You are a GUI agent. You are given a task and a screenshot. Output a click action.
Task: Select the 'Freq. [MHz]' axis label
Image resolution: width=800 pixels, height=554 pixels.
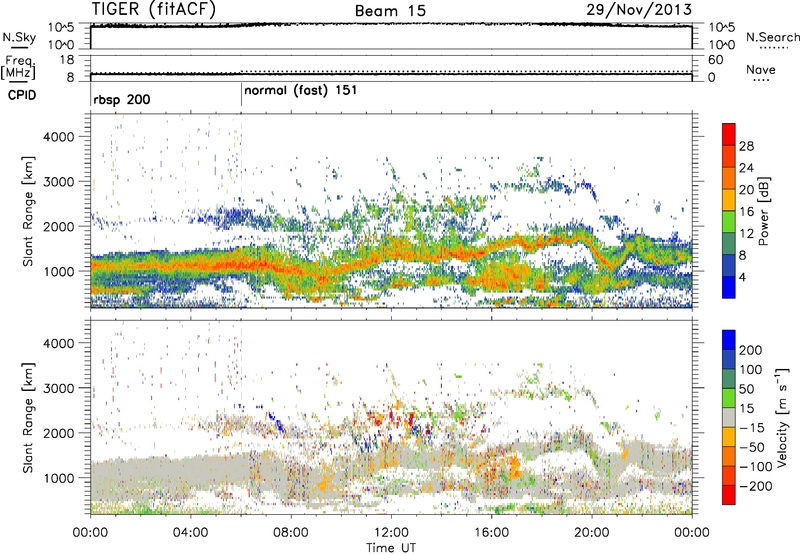[x=18, y=67]
